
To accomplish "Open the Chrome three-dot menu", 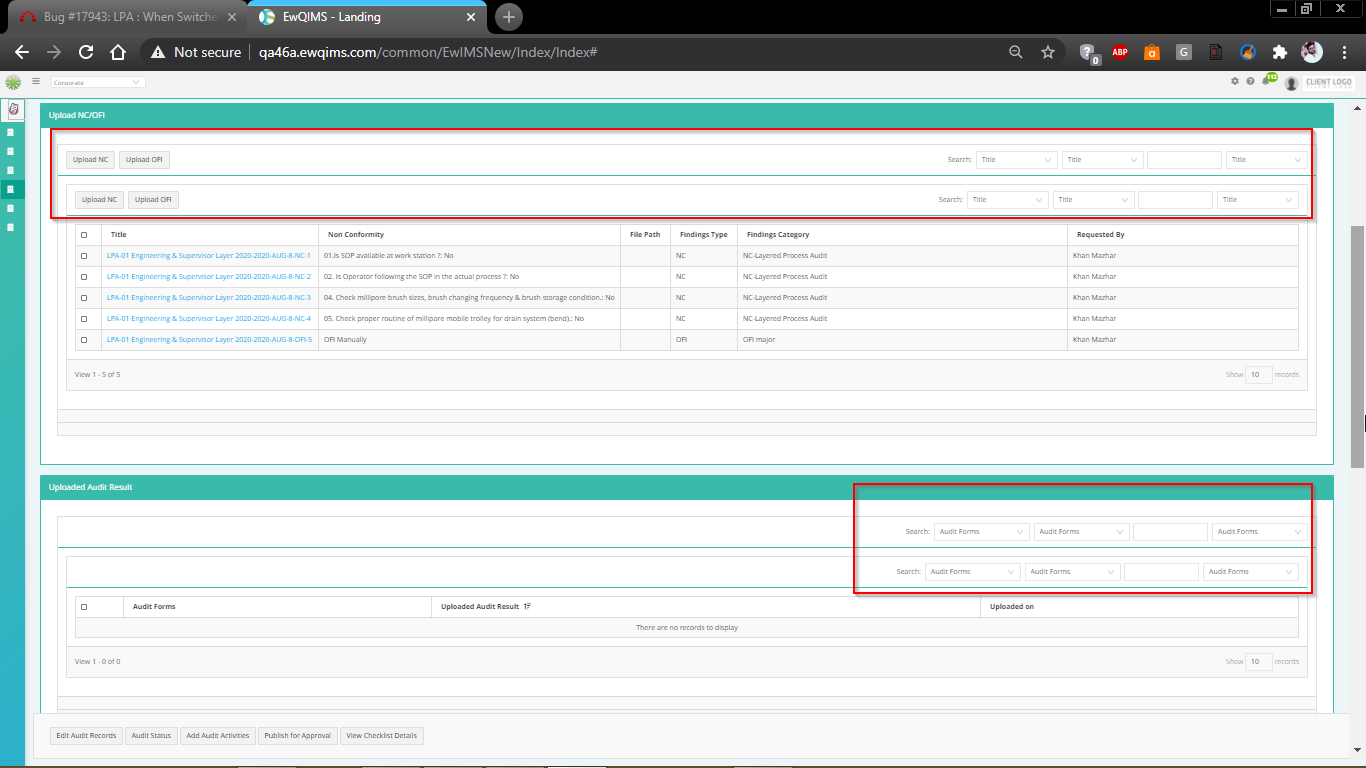I will tap(1344, 52).
